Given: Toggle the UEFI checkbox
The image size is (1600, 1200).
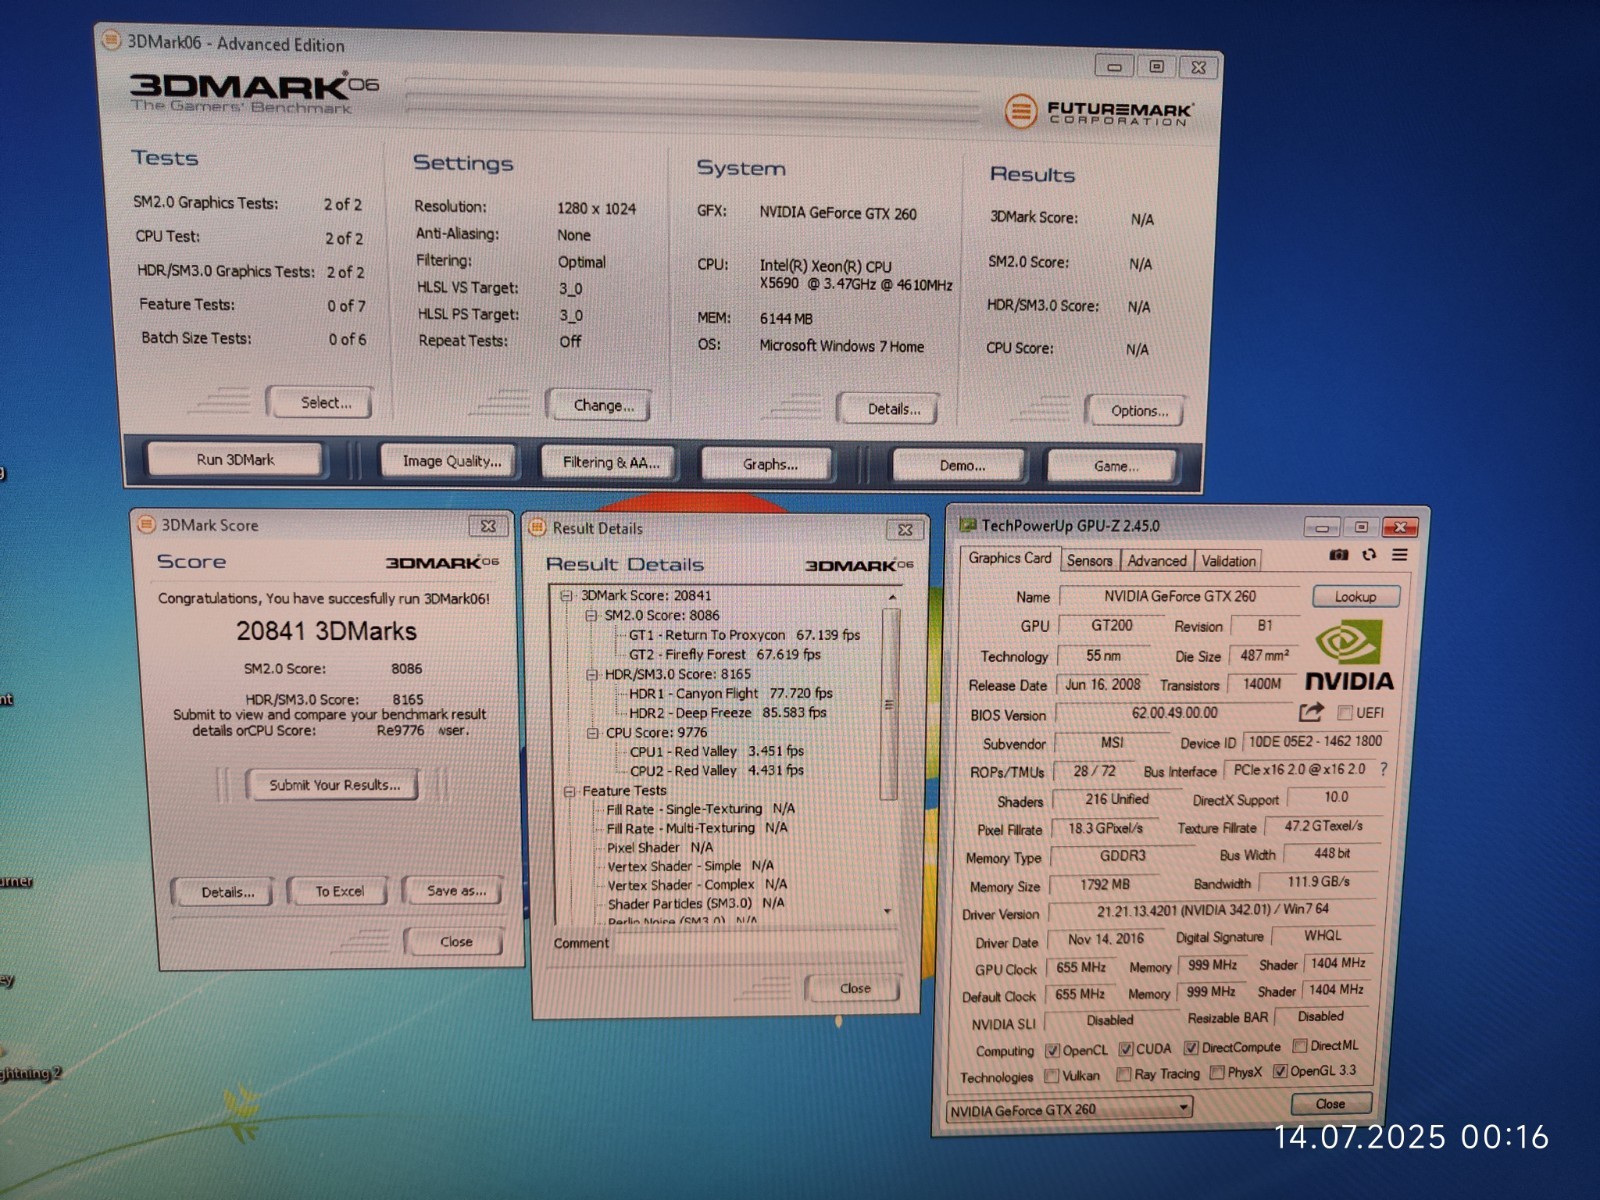Looking at the screenshot, I should click(1345, 713).
